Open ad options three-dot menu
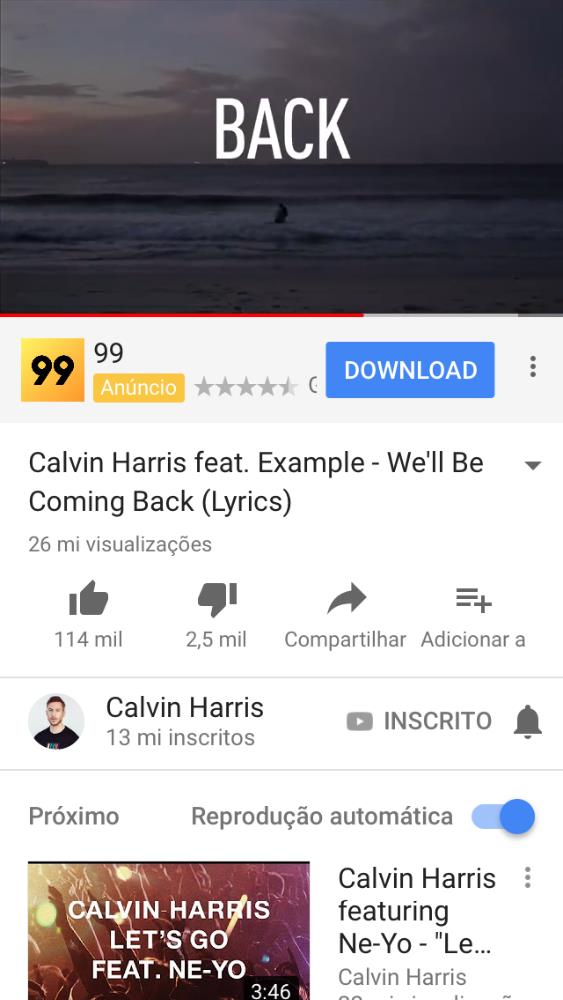Screen dimensions: 563x1000 click(x=532, y=367)
